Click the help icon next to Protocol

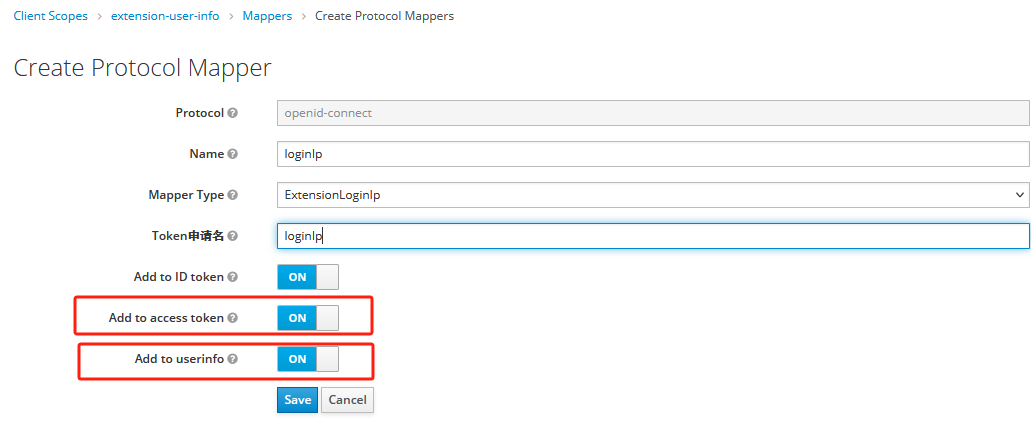coord(233,113)
